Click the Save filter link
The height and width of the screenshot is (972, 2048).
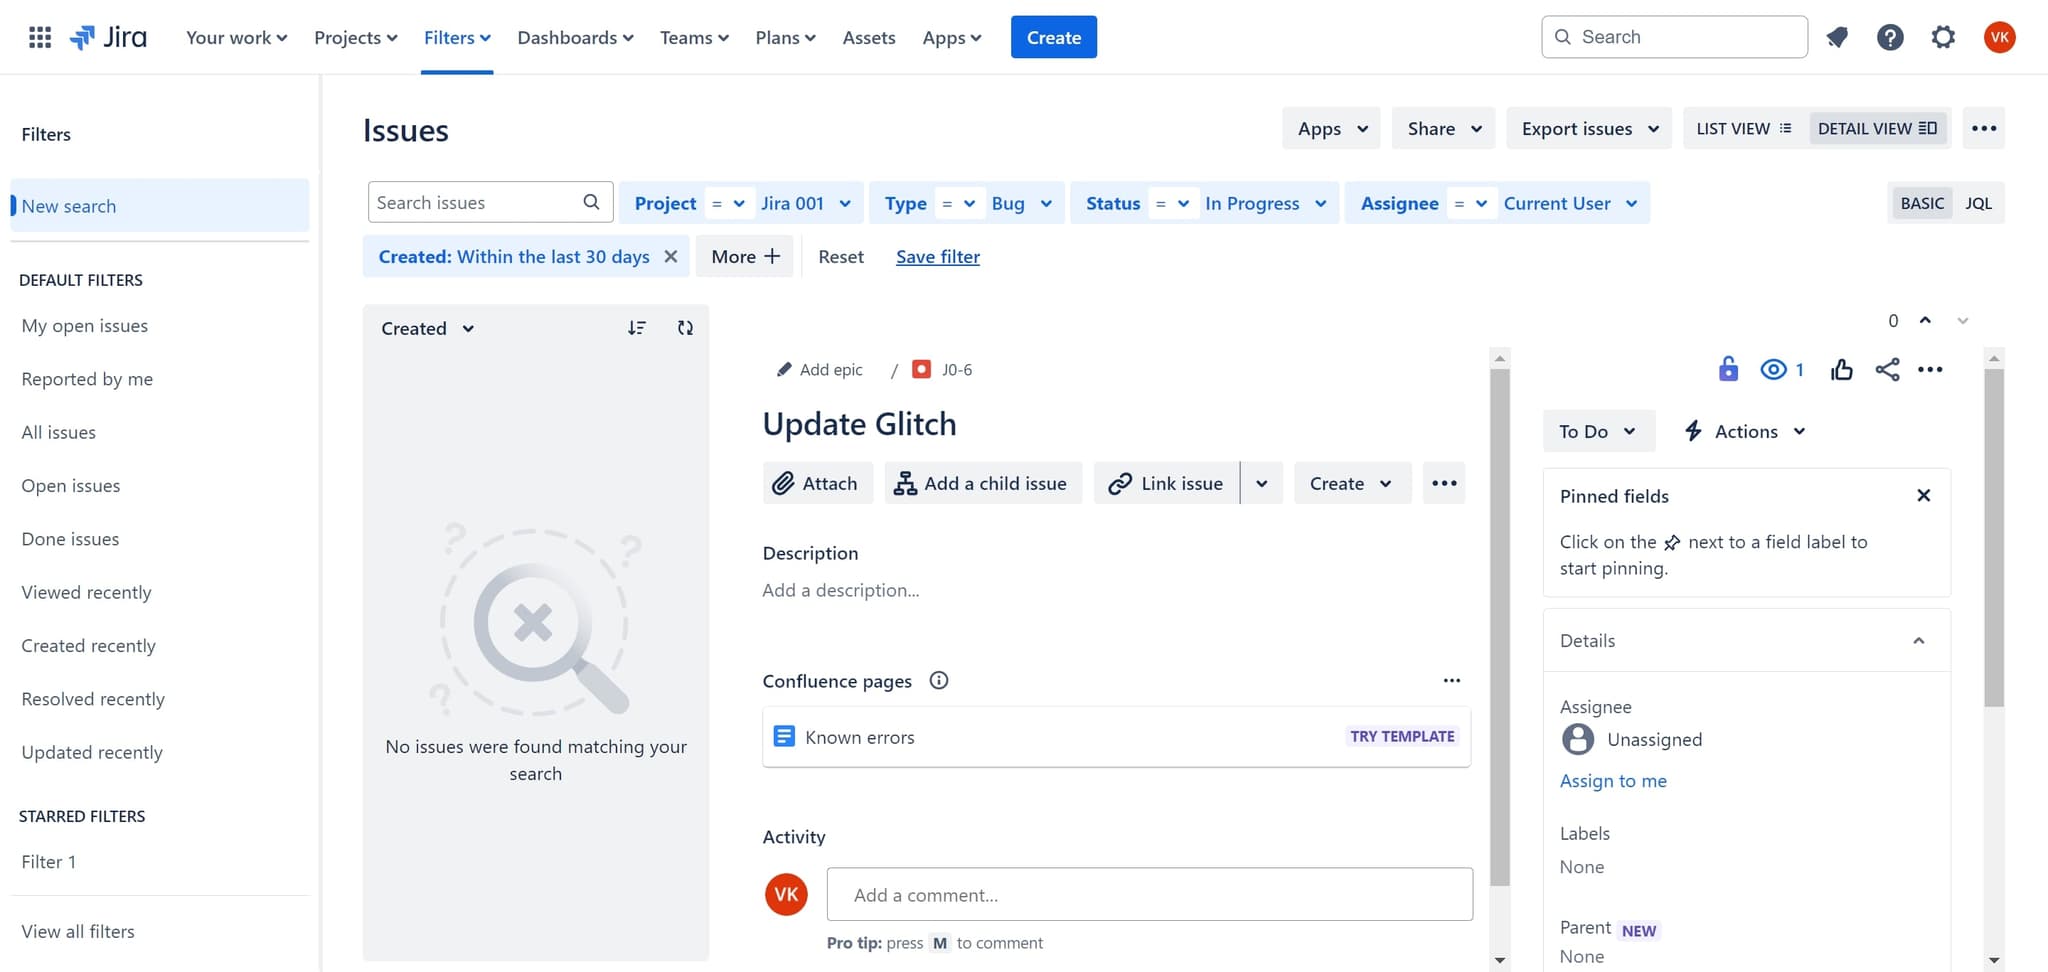pyautogui.click(x=937, y=257)
